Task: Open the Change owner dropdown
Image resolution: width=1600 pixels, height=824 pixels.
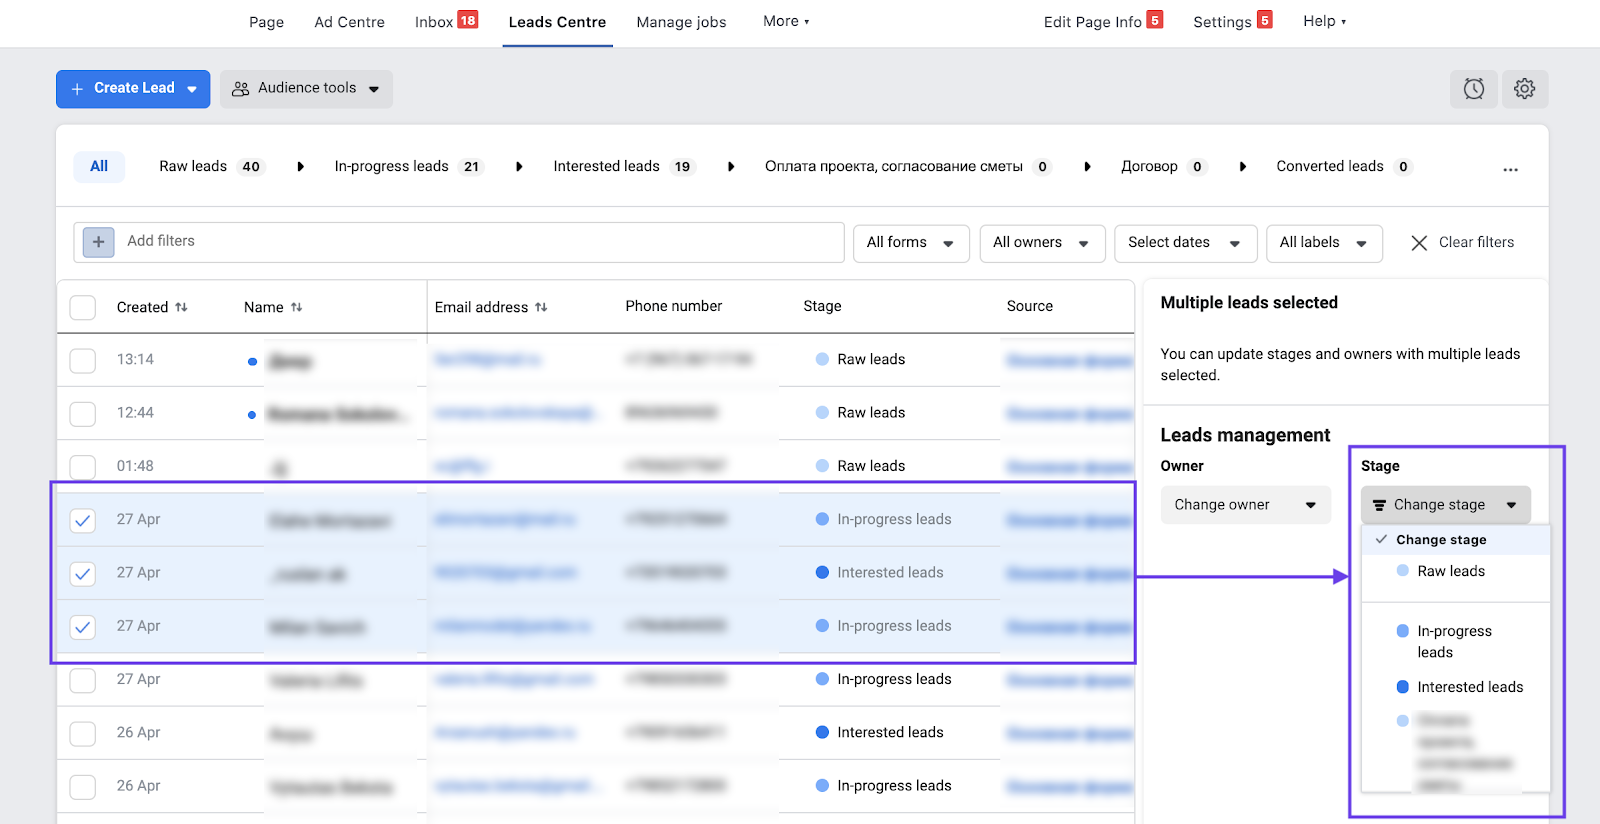Action: pyautogui.click(x=1246, y=505)
